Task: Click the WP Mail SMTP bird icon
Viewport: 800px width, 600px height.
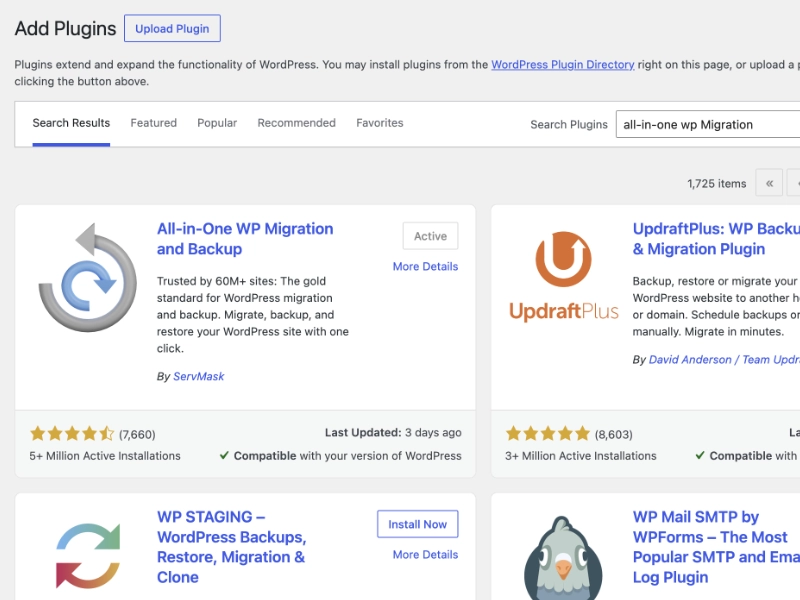Action: 563,558
